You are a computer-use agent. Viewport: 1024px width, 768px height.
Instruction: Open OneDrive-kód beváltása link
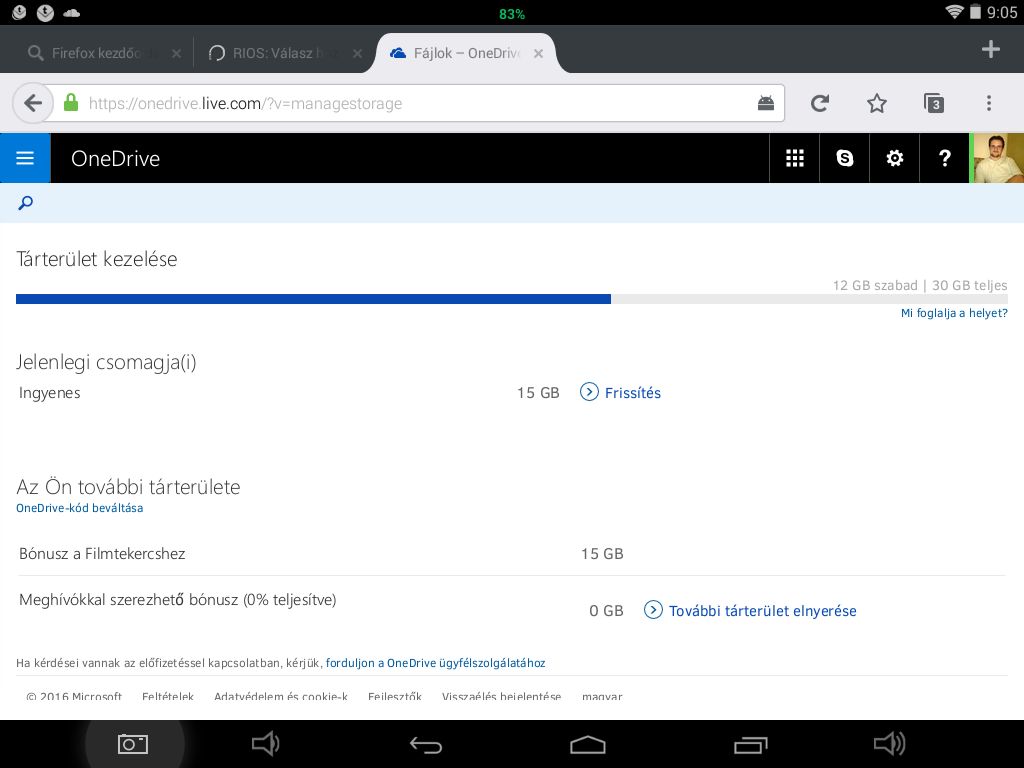click(x=80, y=508)
